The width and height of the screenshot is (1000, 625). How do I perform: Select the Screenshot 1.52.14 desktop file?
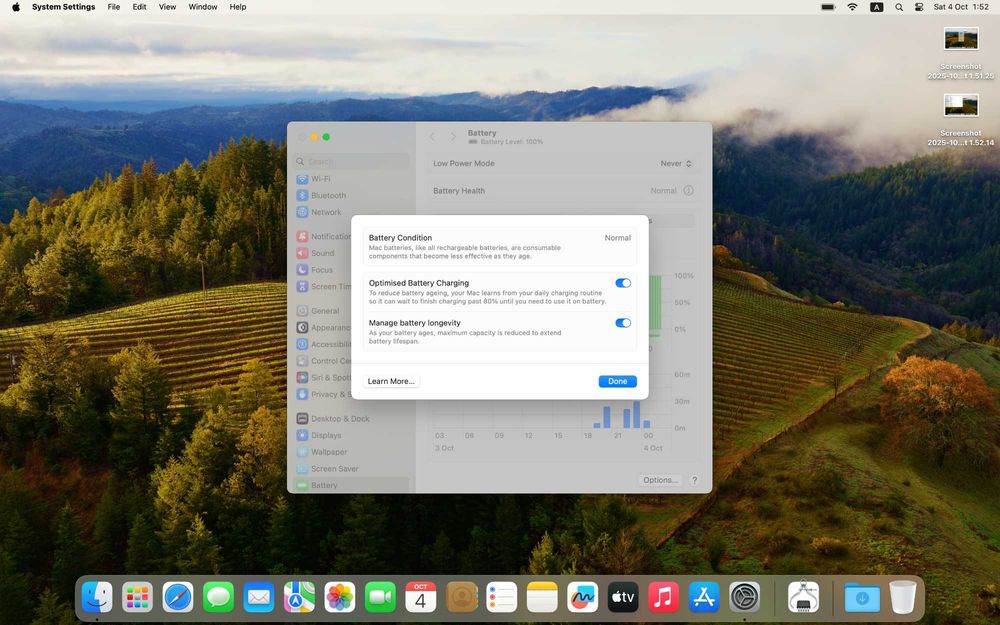pos(960,120)
